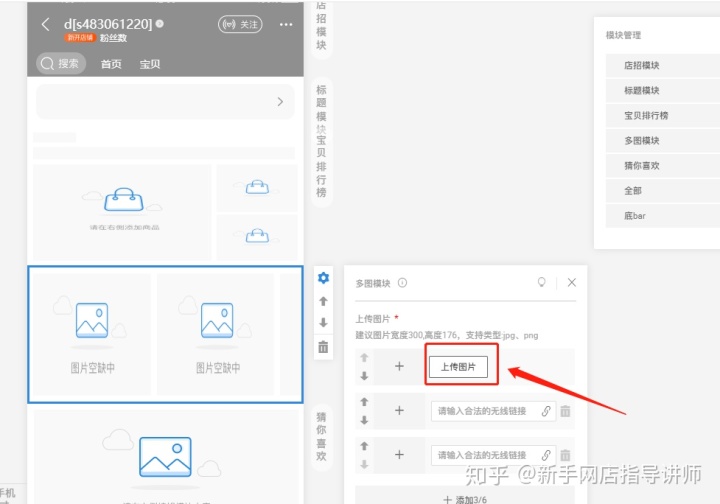Select the large product placeholder with handbag icon
720x504 pixels.
(x=122, y=213)
